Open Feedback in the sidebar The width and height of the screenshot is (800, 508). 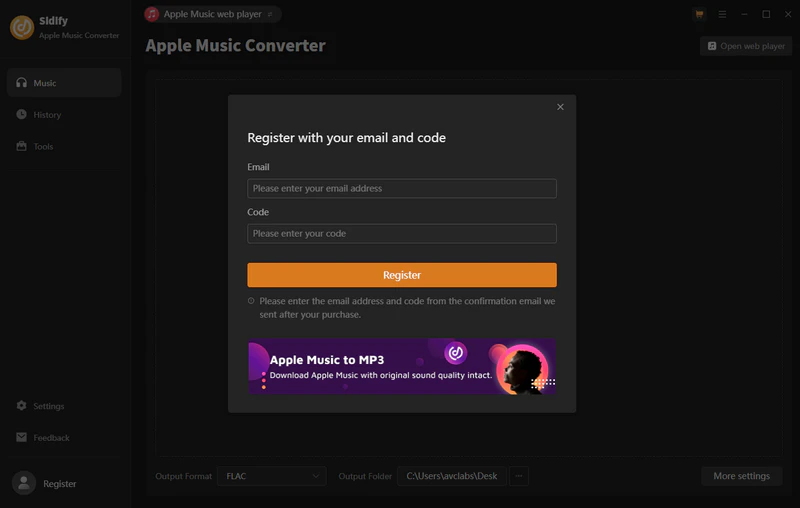[64, 438]
